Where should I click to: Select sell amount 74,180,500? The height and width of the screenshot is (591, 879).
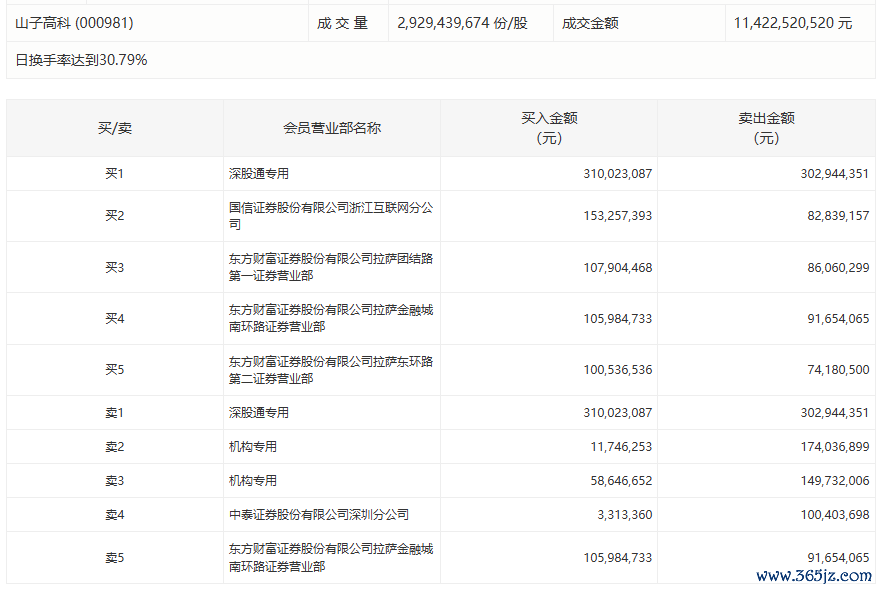(838, 370)
